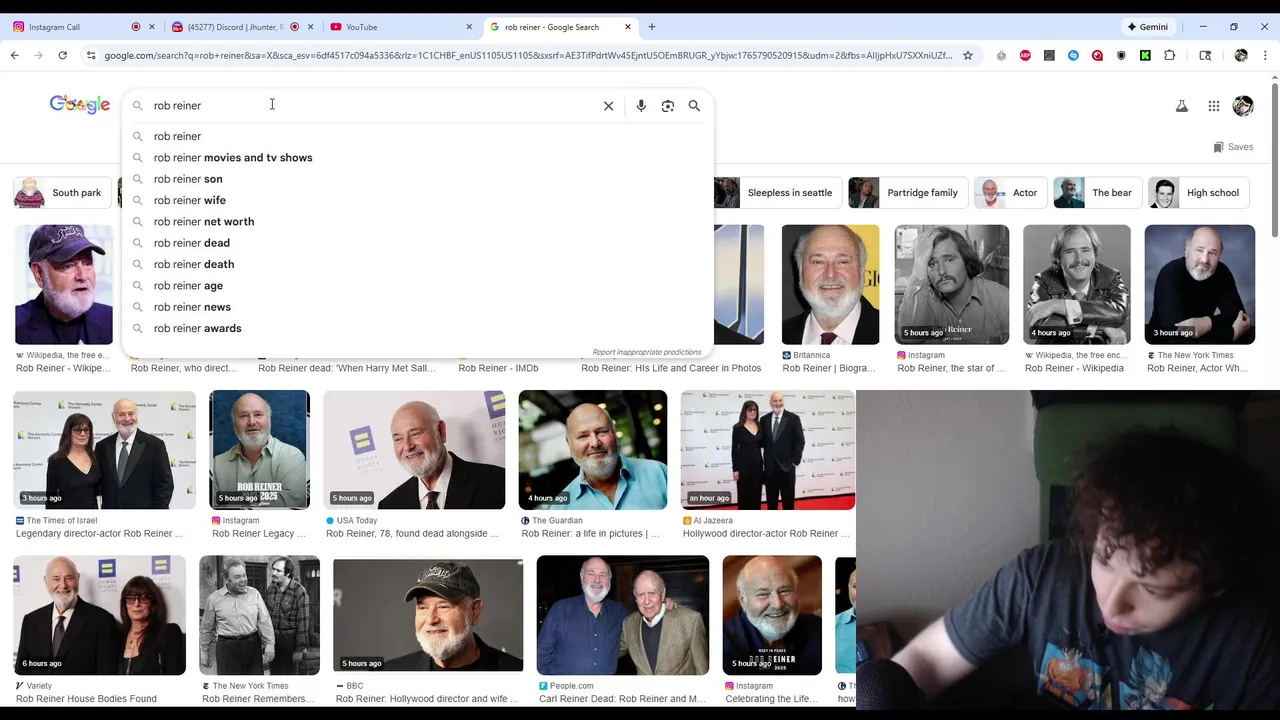1280x720 pixels.
Task: Open Al Jazeera Hollywood director-actor link
Action: pyautogui.click(x=766, y=534)
